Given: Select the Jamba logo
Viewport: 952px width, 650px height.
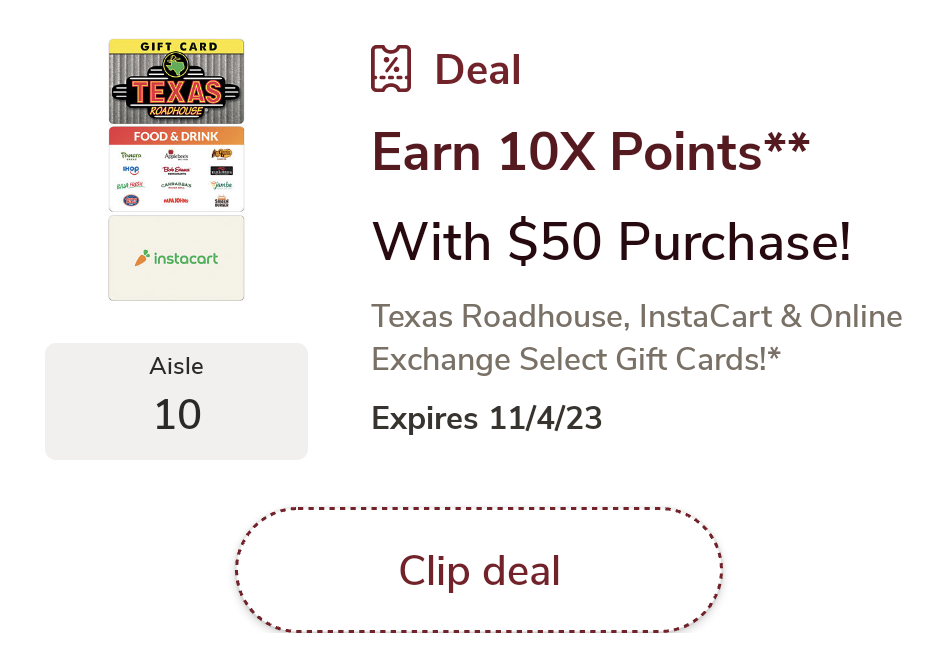Looking at the screenshot, I should coord(221,186).
